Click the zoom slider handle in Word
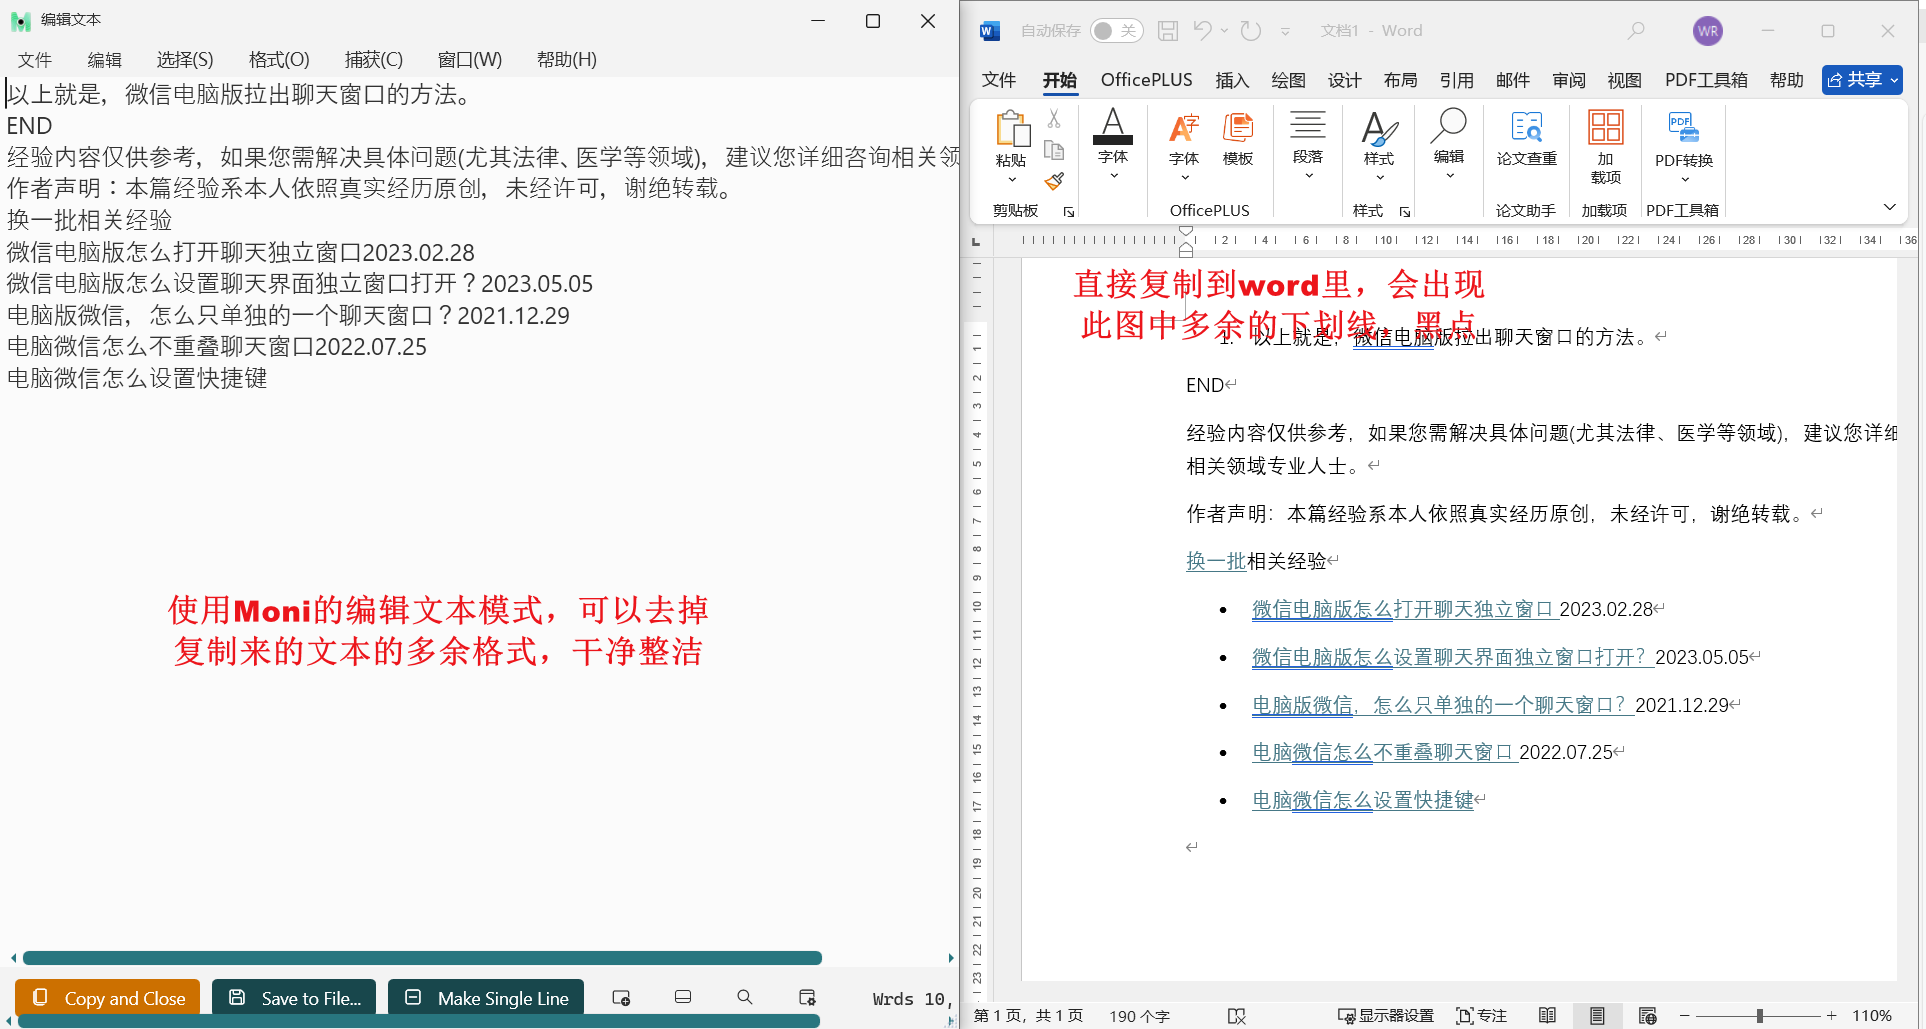Viewport: 1926px width, 1029px height. (x=1759, y=1016)
